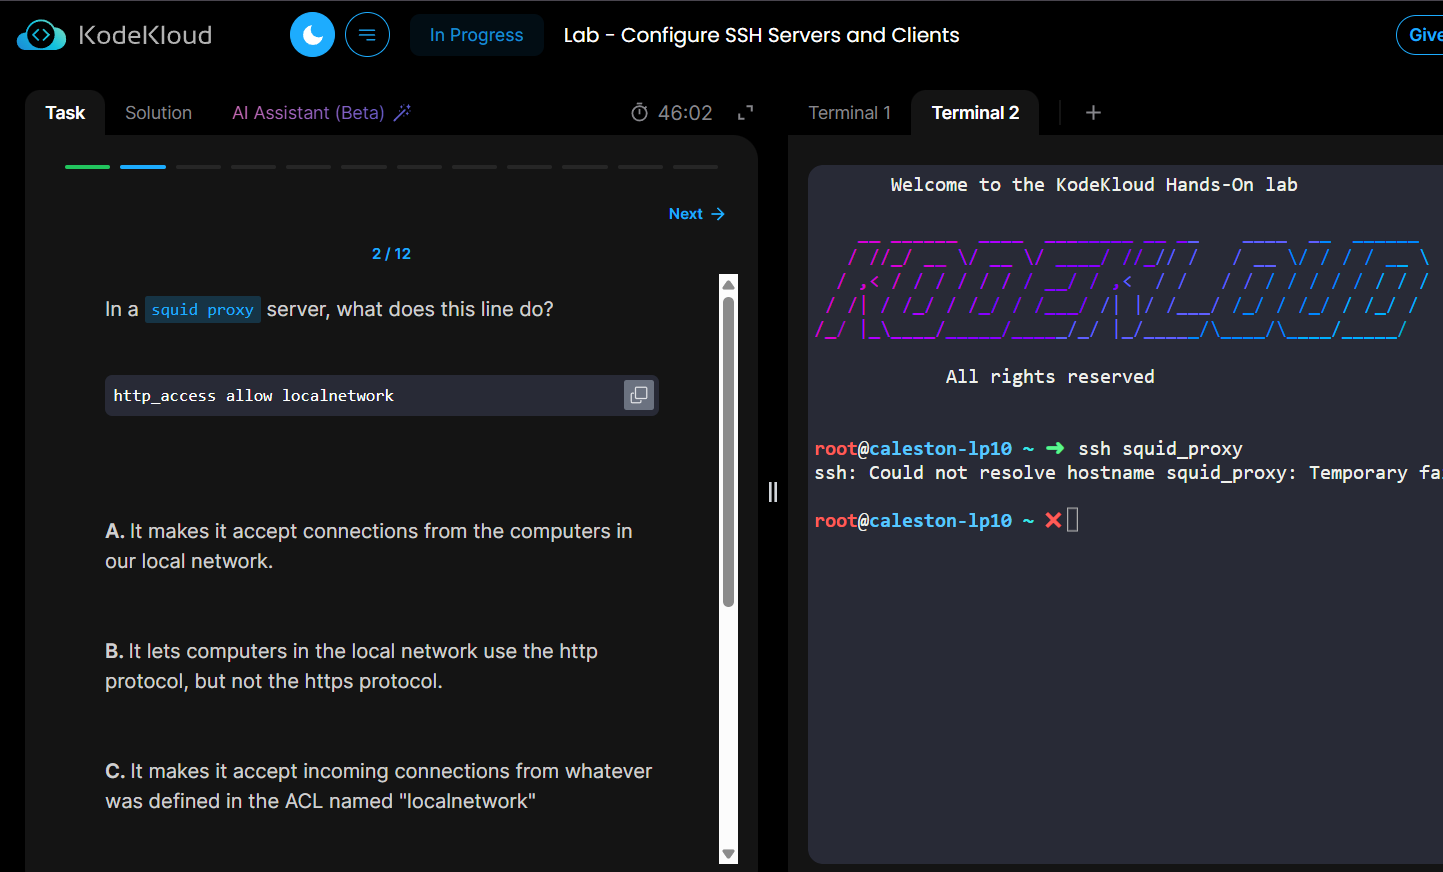Select answer B about http protocol
1443x872 pixels.
[351, 666]
